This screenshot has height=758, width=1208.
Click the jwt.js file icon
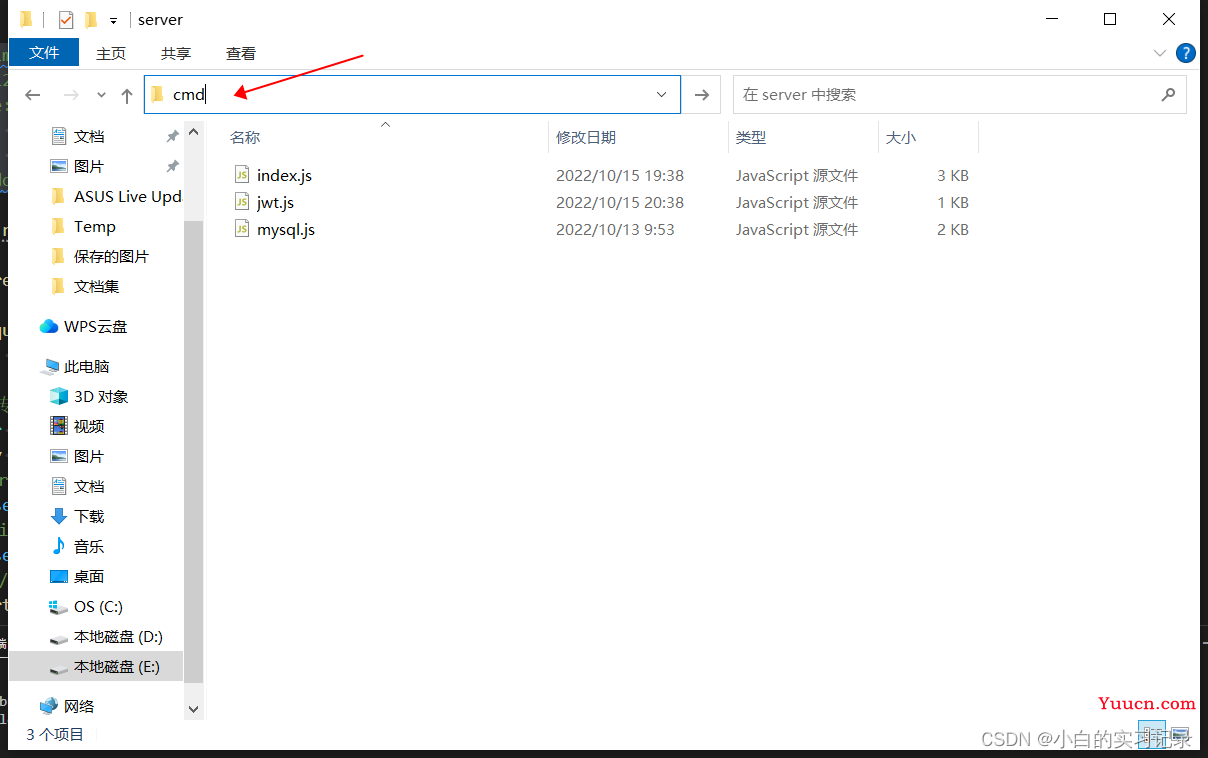[x=241, y=202]
